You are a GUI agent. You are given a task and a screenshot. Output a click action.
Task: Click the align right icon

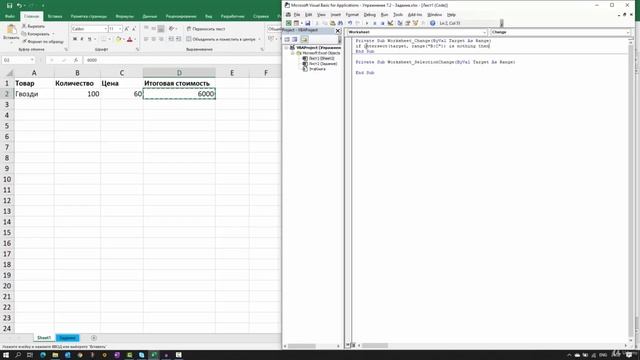click(161, 39)
